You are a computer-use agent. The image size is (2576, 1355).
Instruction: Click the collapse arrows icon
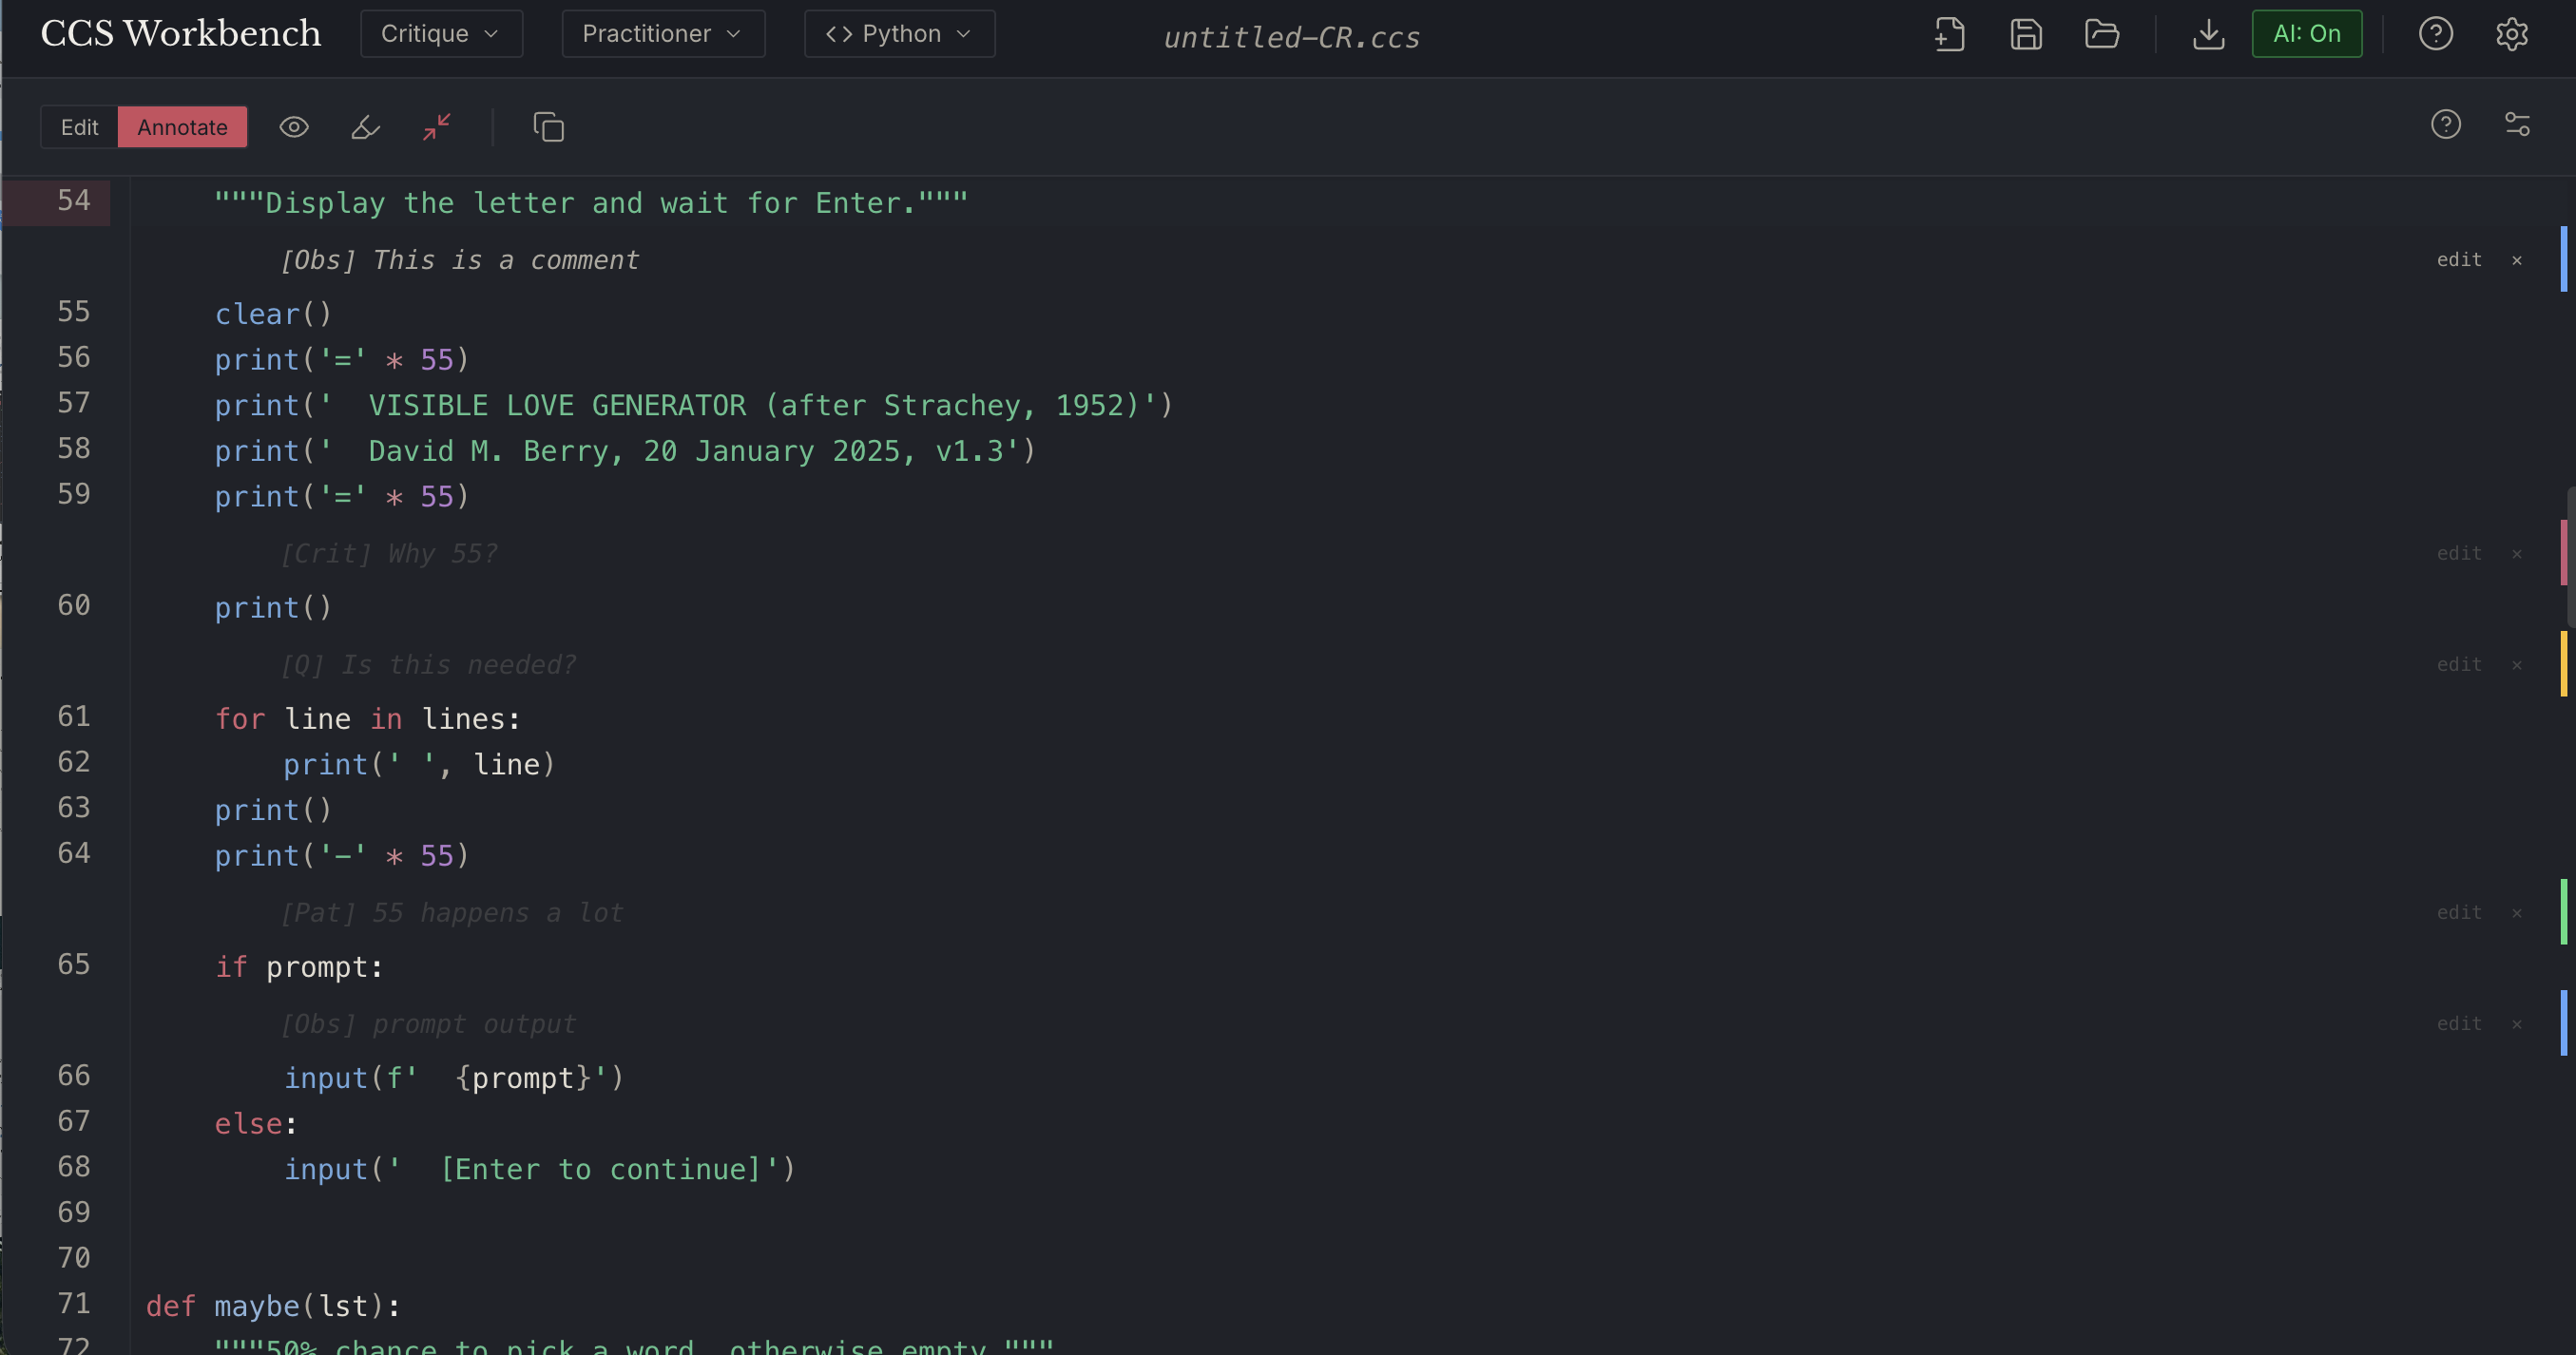pyautogui.click(x=437, y=127)
